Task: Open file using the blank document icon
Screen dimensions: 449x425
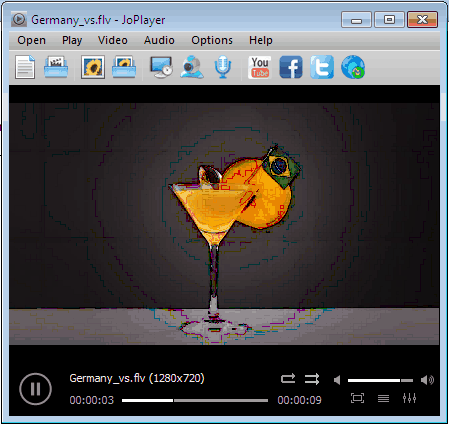Action: coord(25,67)
